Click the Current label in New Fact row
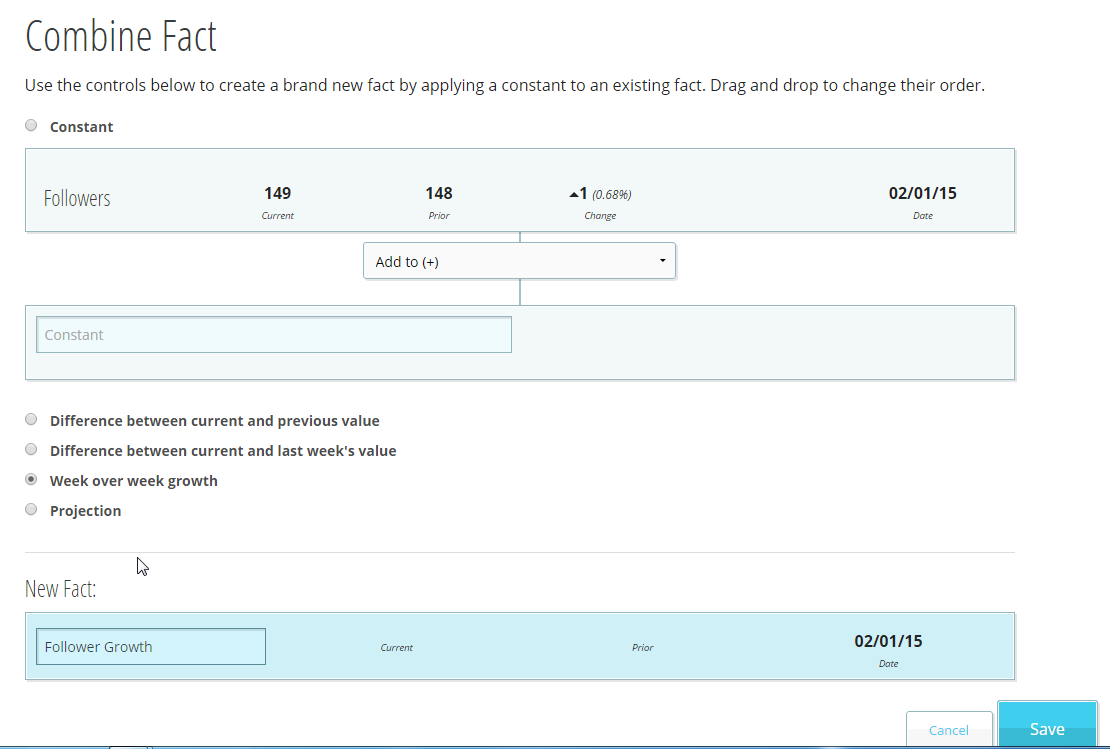 click(x=396, y=648)
